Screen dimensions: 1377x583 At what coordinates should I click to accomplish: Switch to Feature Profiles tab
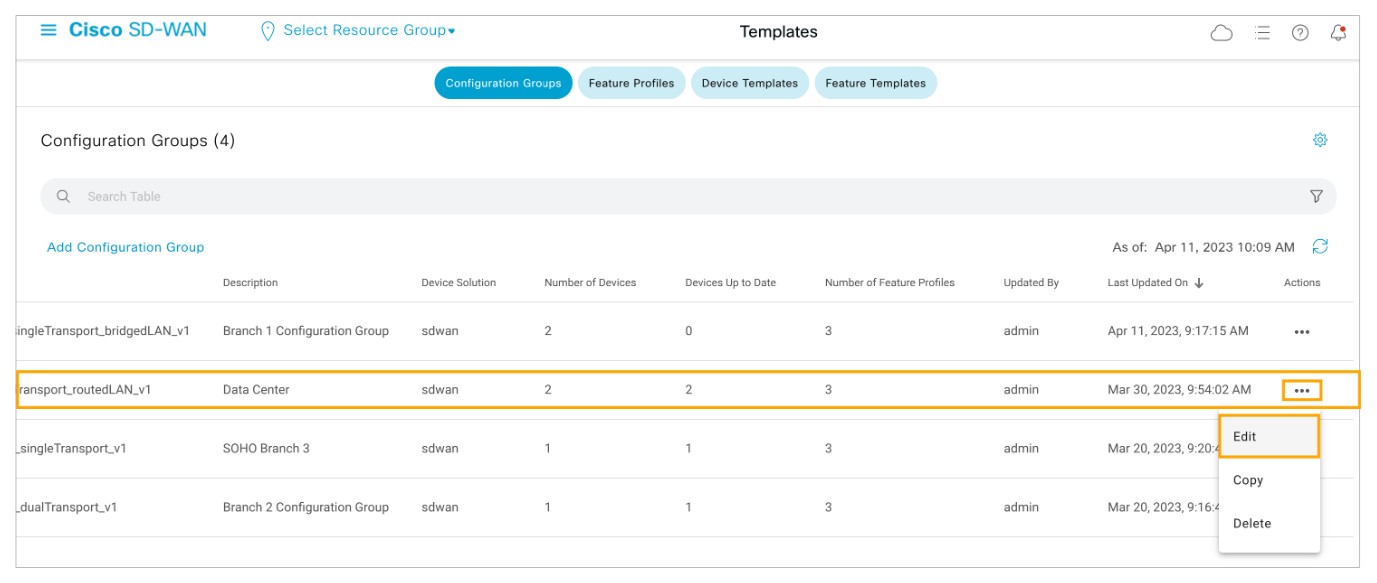click(x=631, y=83)
